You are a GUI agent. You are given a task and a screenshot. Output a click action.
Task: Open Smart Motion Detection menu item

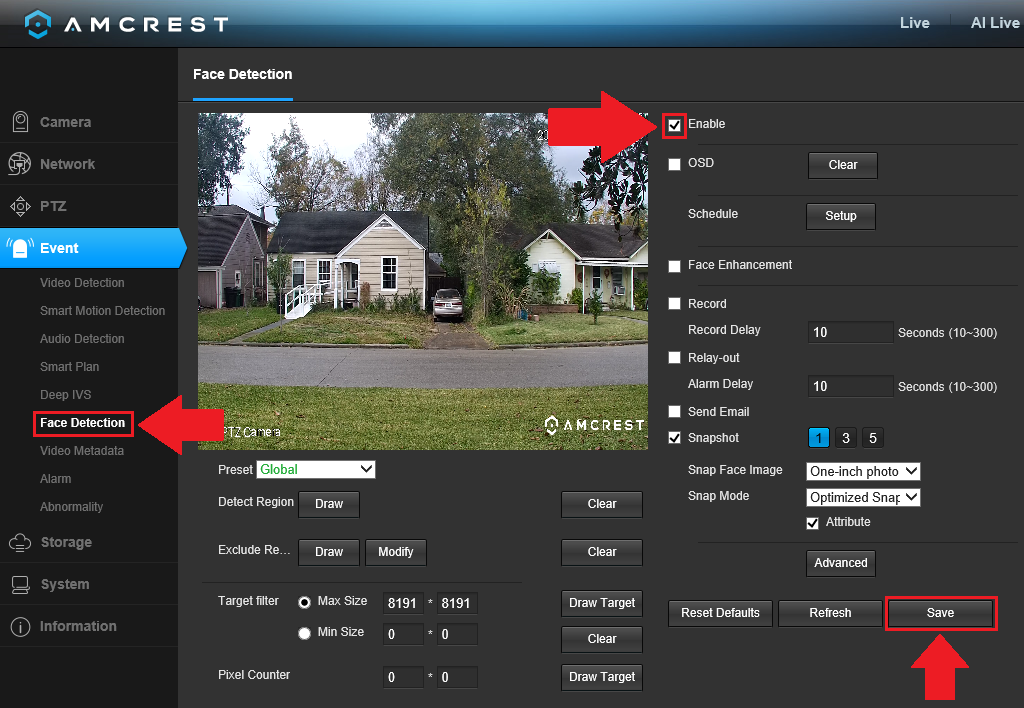[x=102, y=311]
